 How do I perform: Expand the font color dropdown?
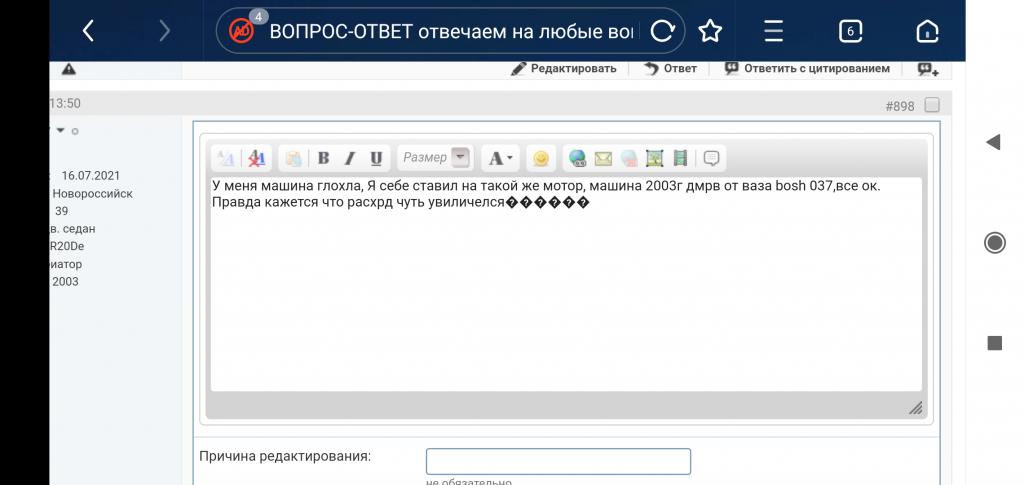[x=499, y=158]
